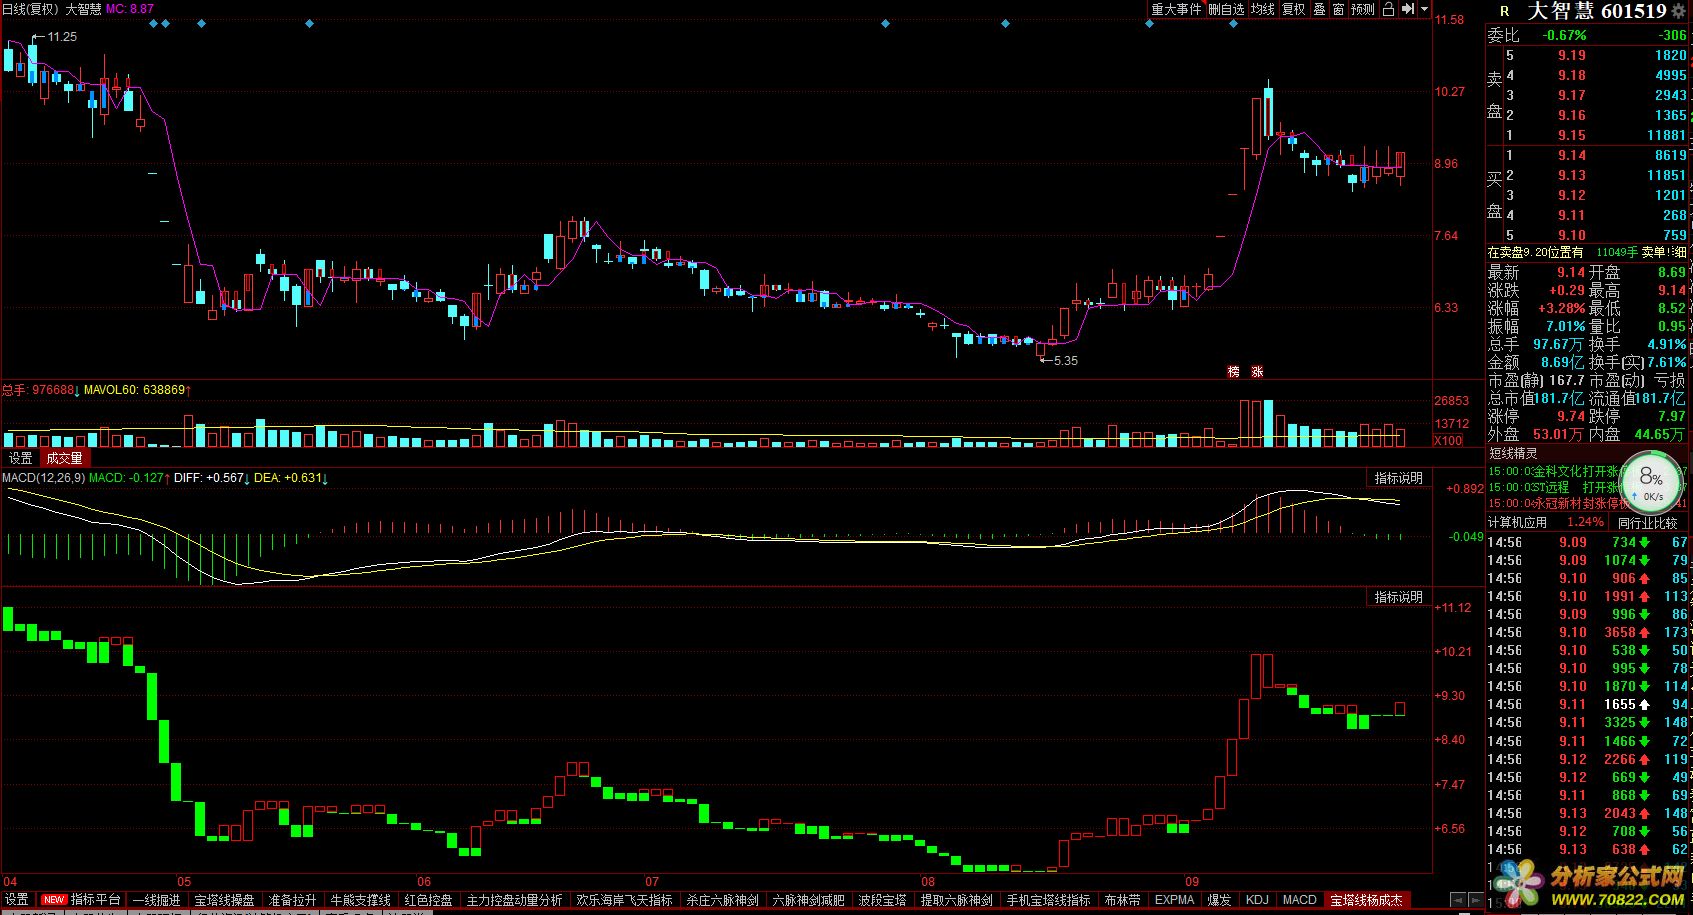Screen dimensions: 1693x915
Task: Click the lock icon in chart toolbar
Action: coord(1387,9)
